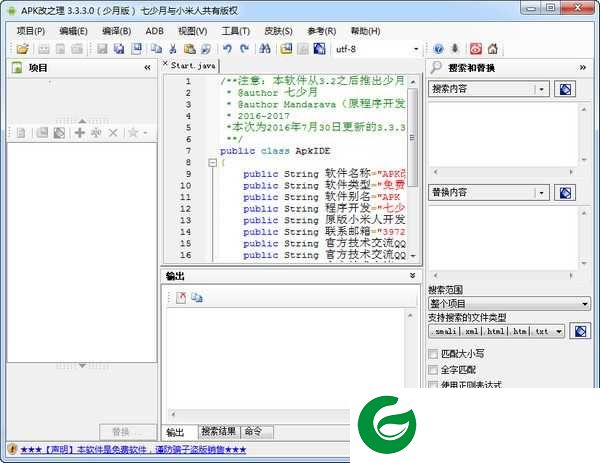Screen dimensions: 600x463
Task: Open the red Weibo icon
Action: click(476, 49)
